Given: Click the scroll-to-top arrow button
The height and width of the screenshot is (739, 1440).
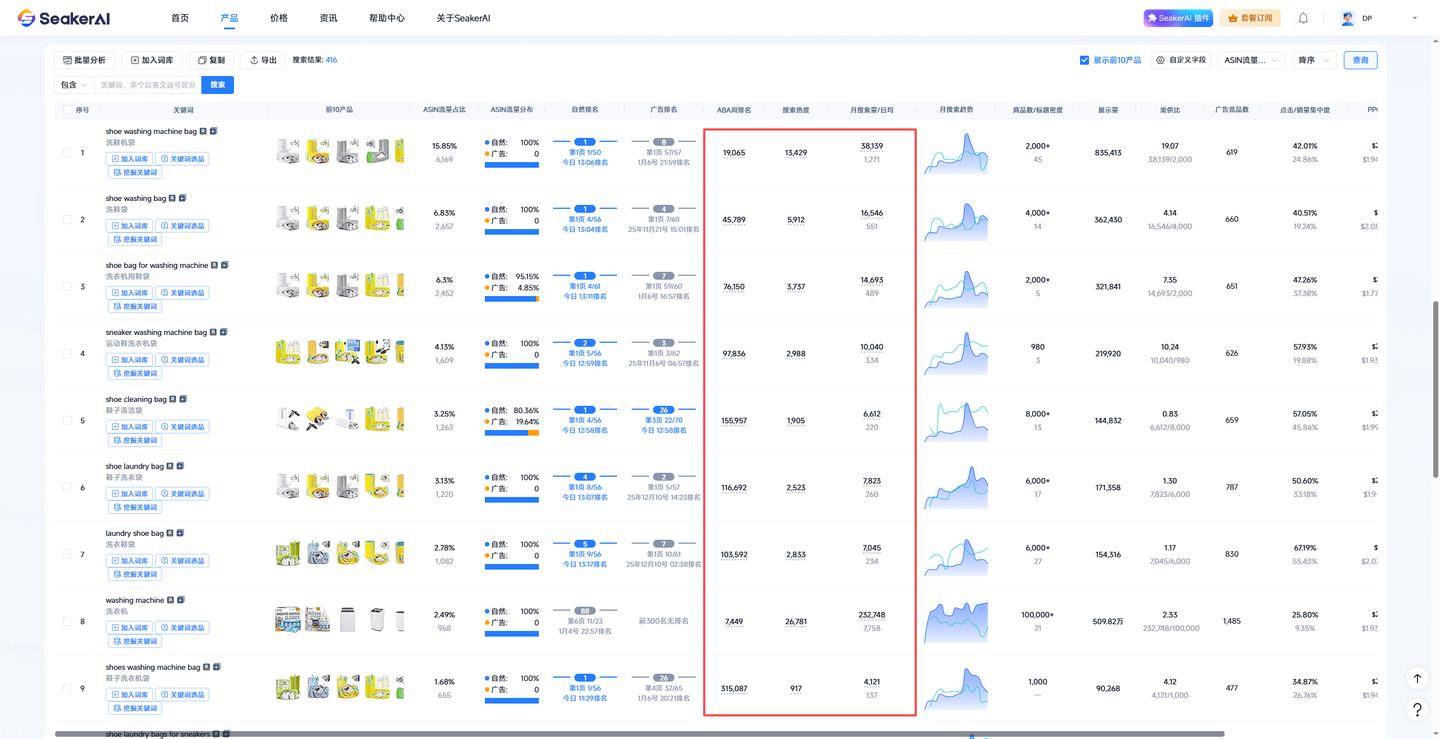Looking at the screenshot, I should click(1417, 678).
